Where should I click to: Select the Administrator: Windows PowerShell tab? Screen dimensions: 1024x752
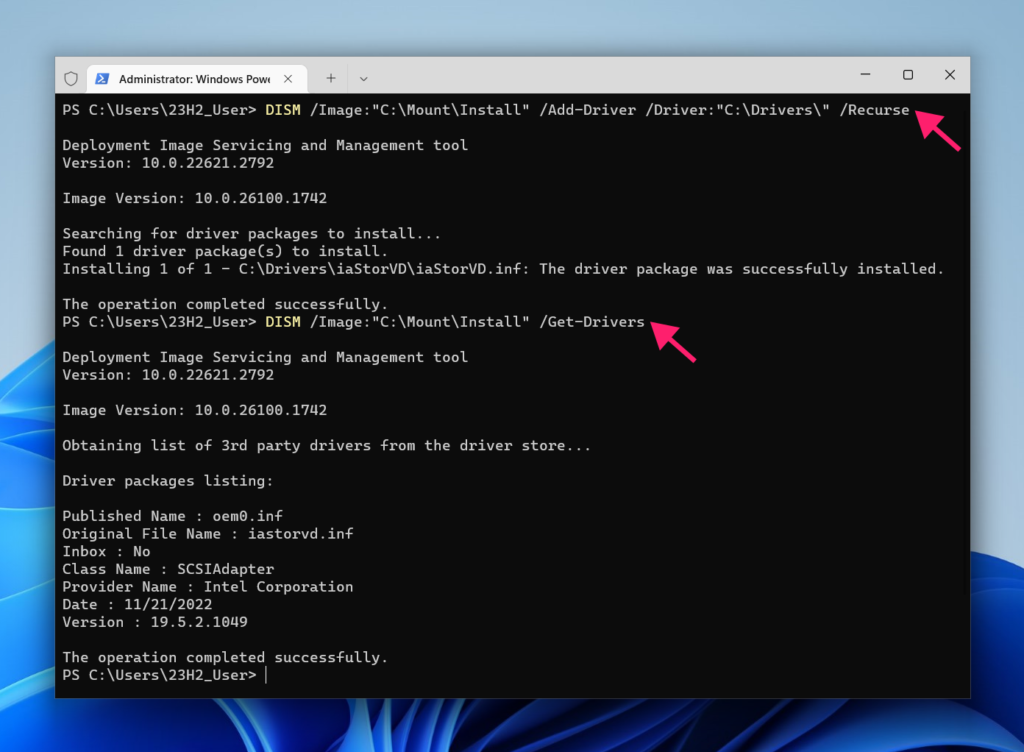click(197, 79)
